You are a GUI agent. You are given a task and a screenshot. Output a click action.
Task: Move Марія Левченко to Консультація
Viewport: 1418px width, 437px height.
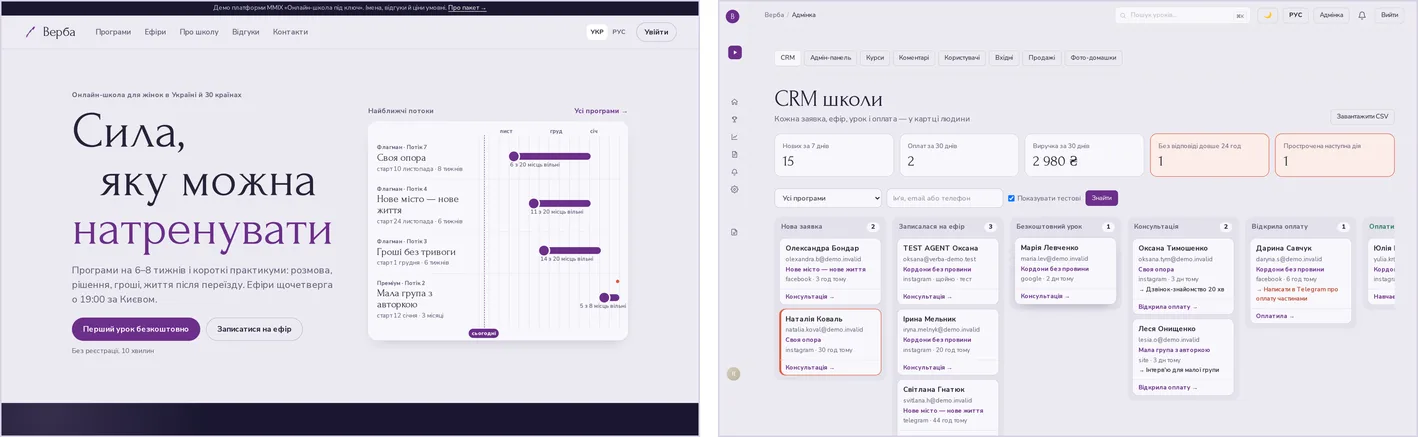(1044, 296)
